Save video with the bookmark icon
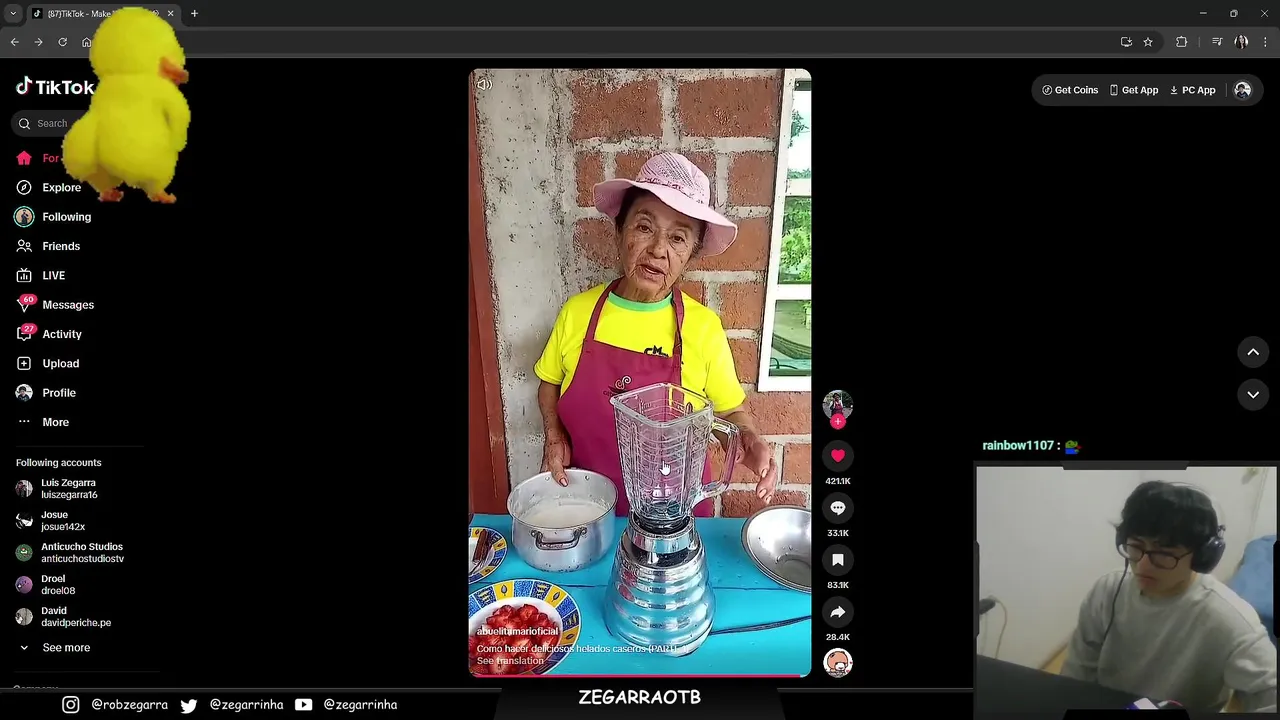 [838, 560]
